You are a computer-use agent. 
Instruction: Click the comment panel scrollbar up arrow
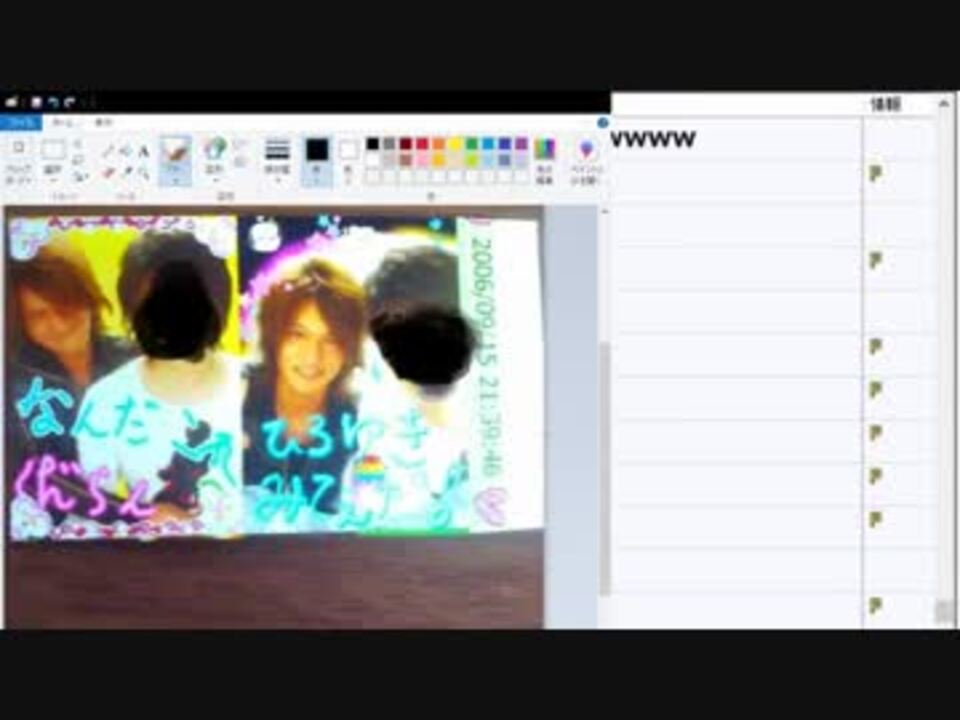(x=944, y=104)
